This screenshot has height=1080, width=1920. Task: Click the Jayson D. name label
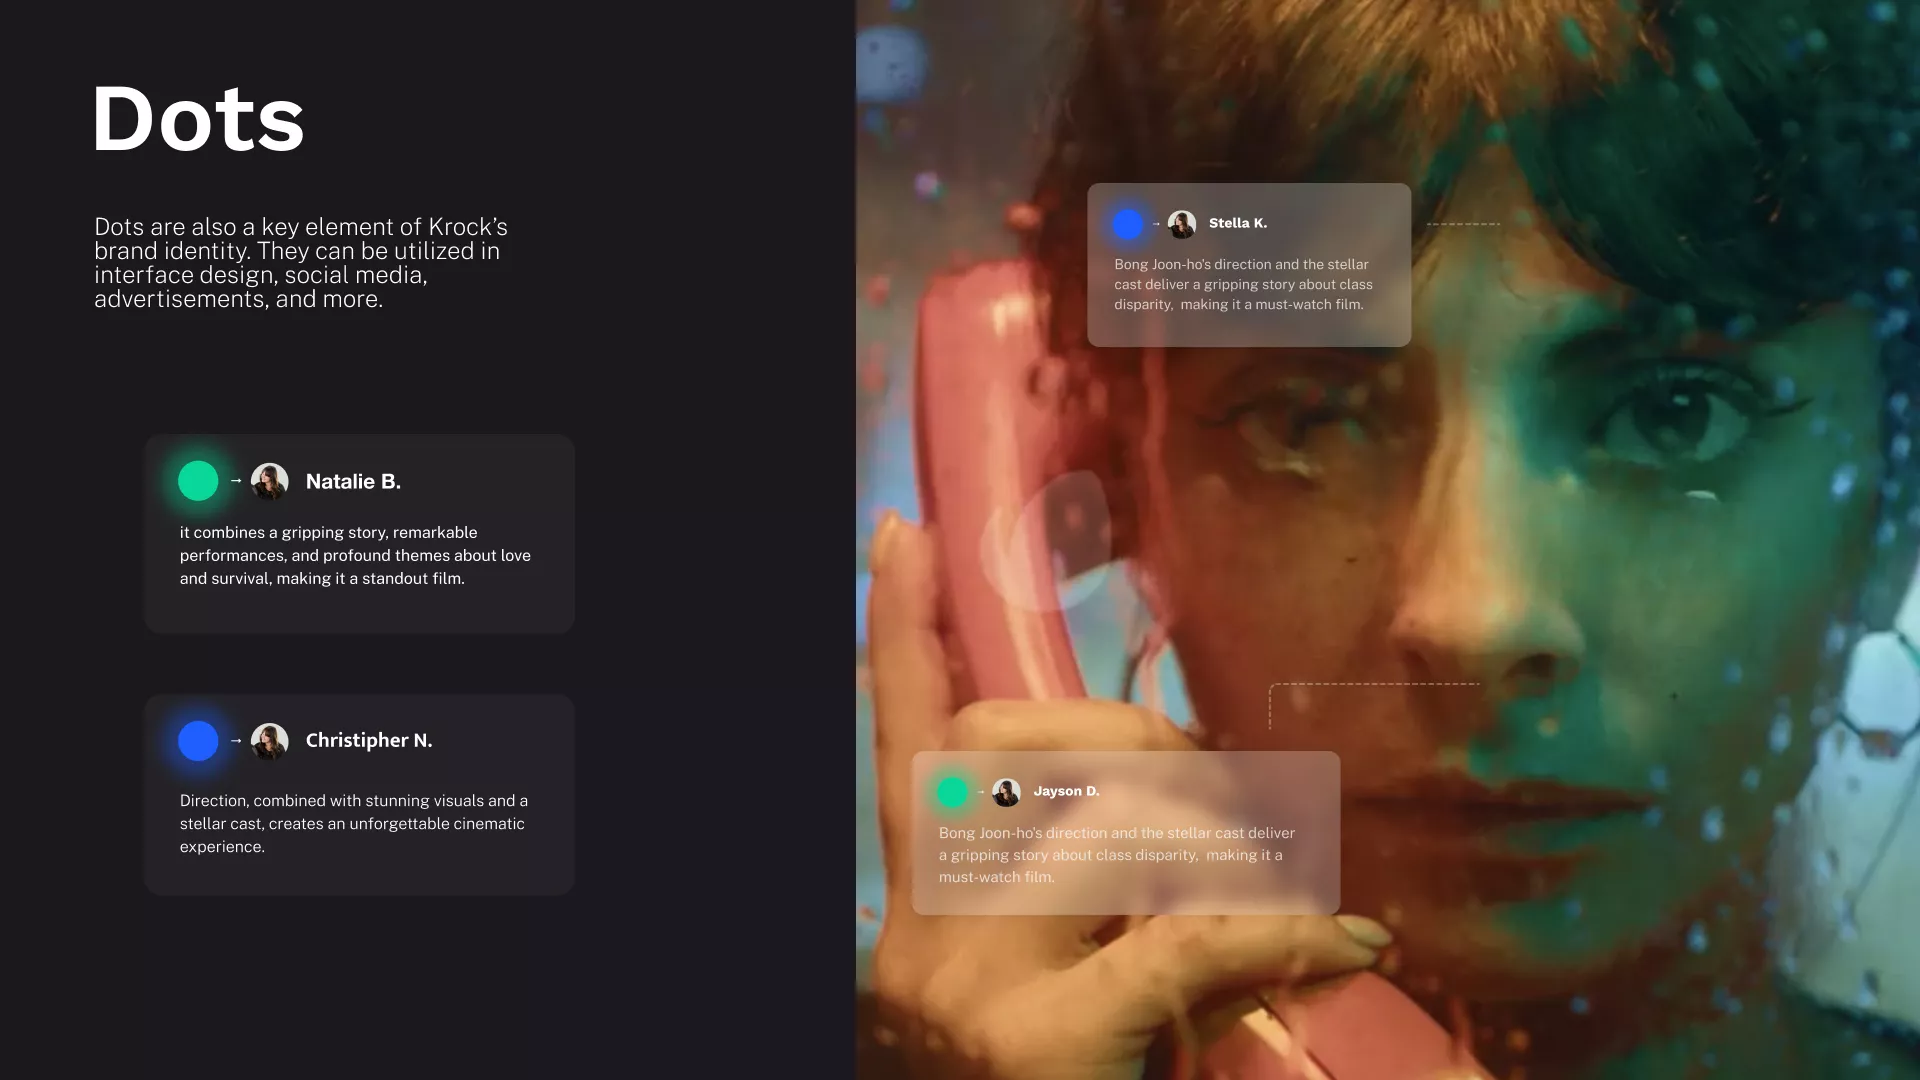(1066, 791)
